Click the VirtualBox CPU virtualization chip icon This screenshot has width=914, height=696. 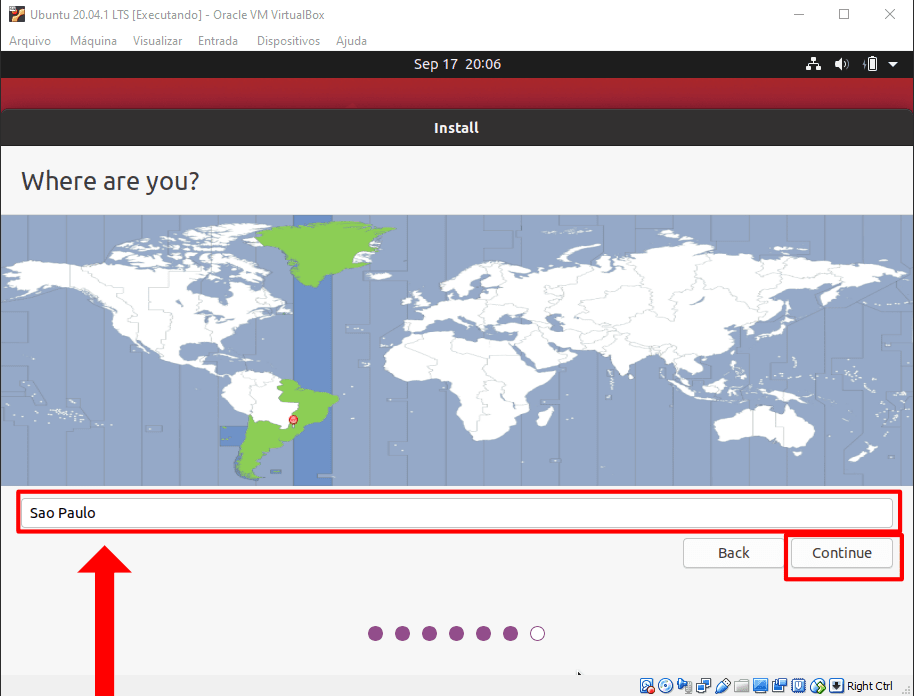coord(799,686)
